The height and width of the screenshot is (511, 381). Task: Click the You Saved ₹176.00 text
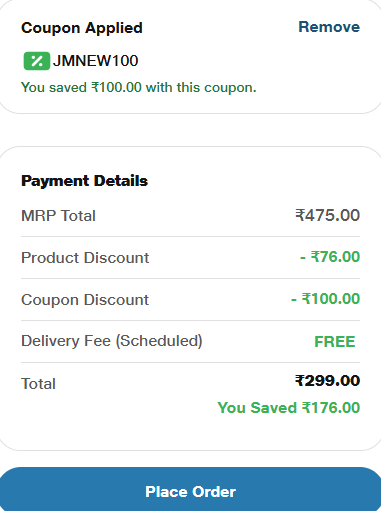[289, 408]
